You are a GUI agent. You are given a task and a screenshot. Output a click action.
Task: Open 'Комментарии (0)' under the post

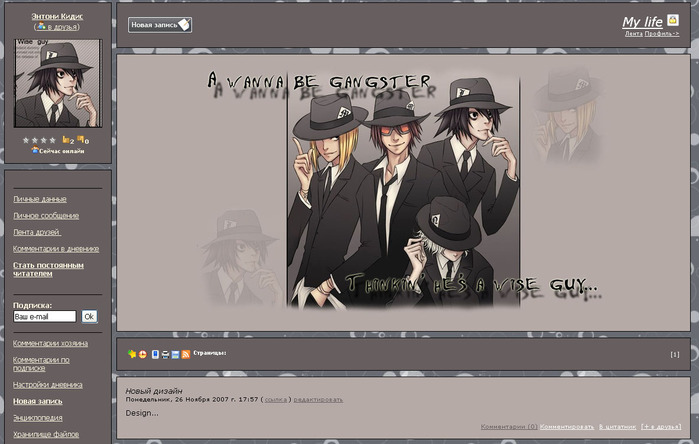[509, 427]
